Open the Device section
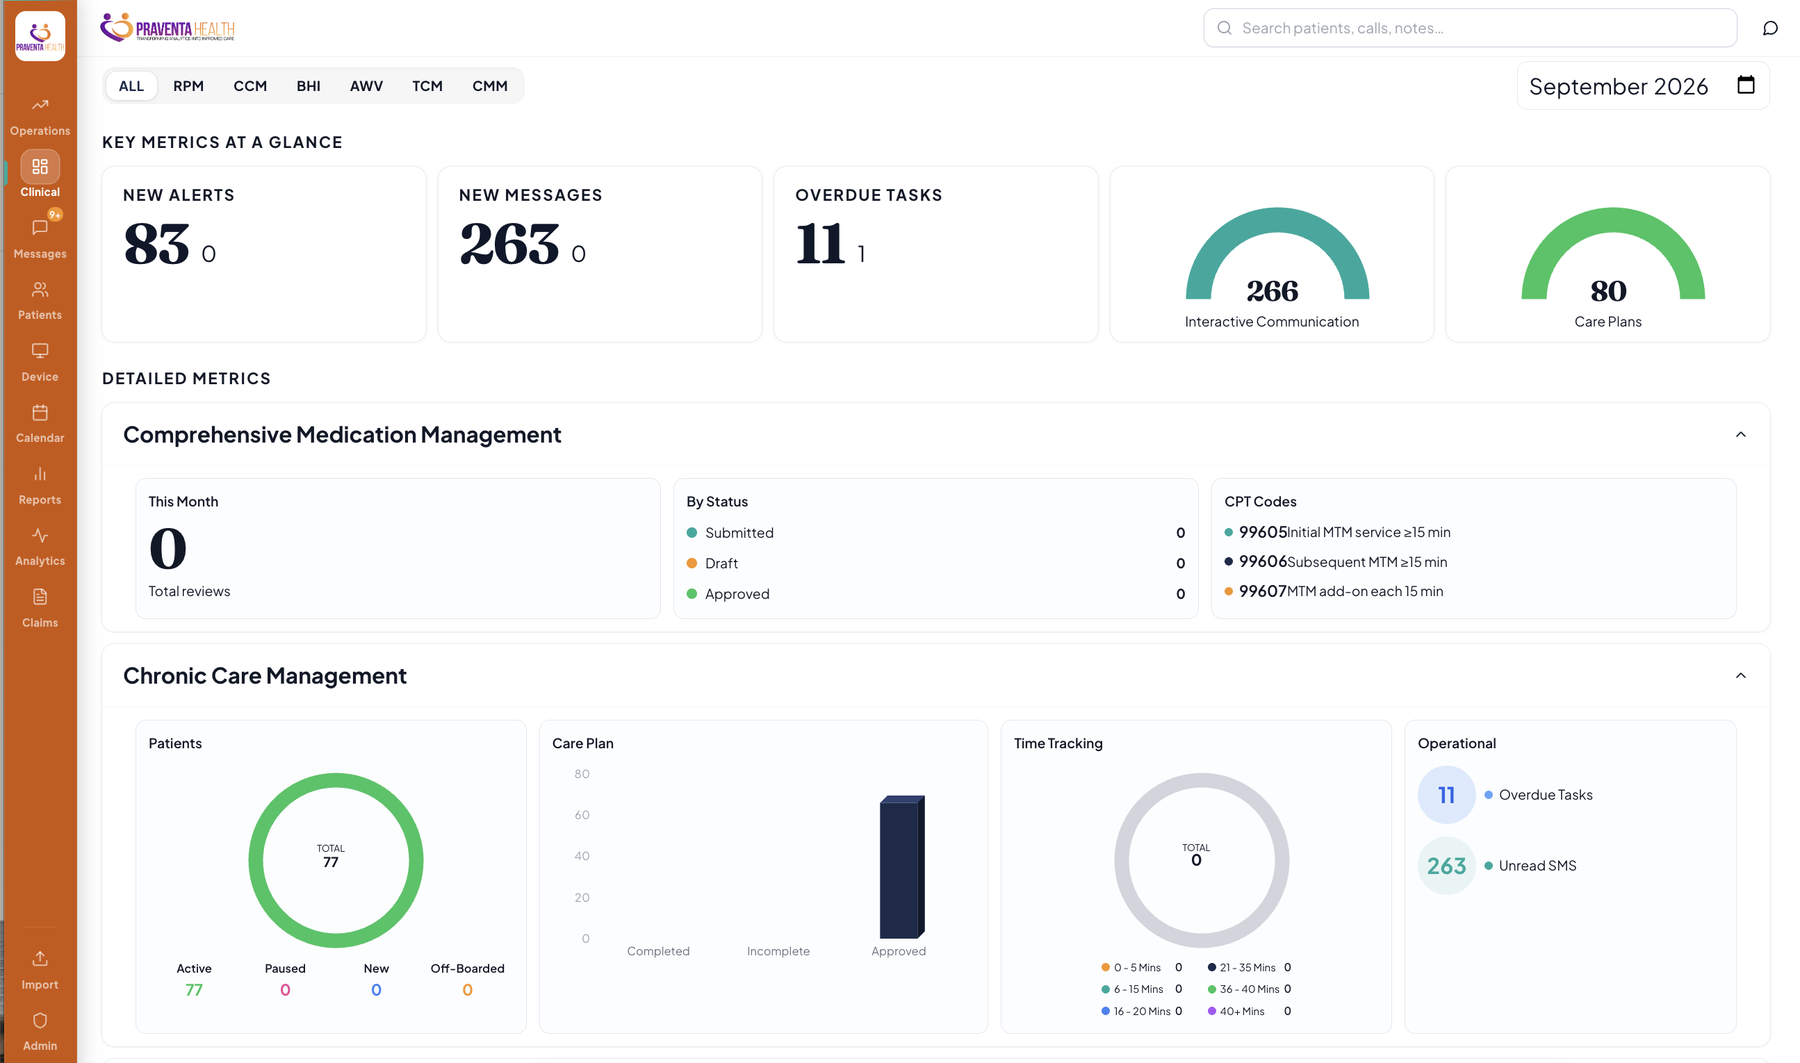 [40, 362]
